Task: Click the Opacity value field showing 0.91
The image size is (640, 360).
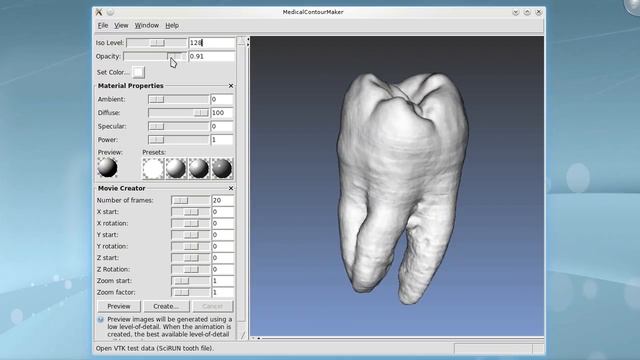Action: pos(211,56)
